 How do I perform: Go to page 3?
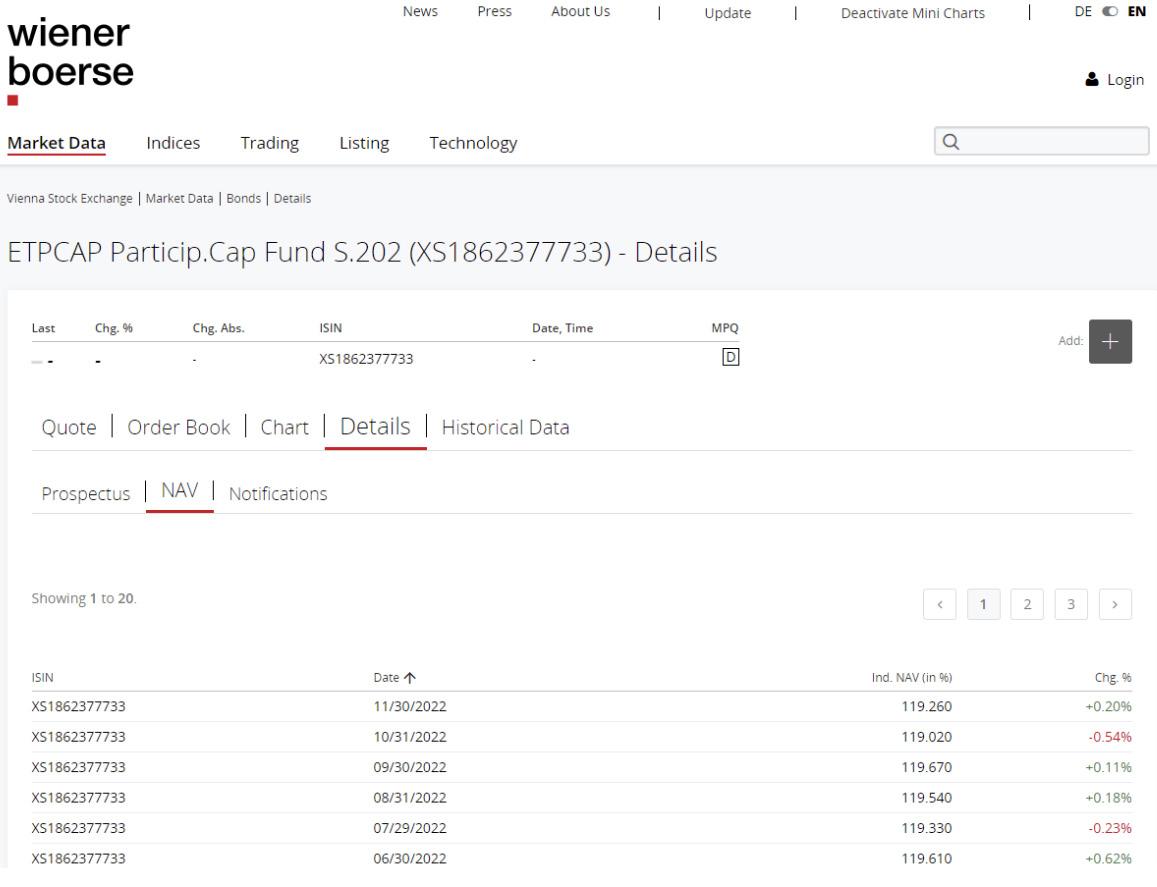coord(1071,604)
